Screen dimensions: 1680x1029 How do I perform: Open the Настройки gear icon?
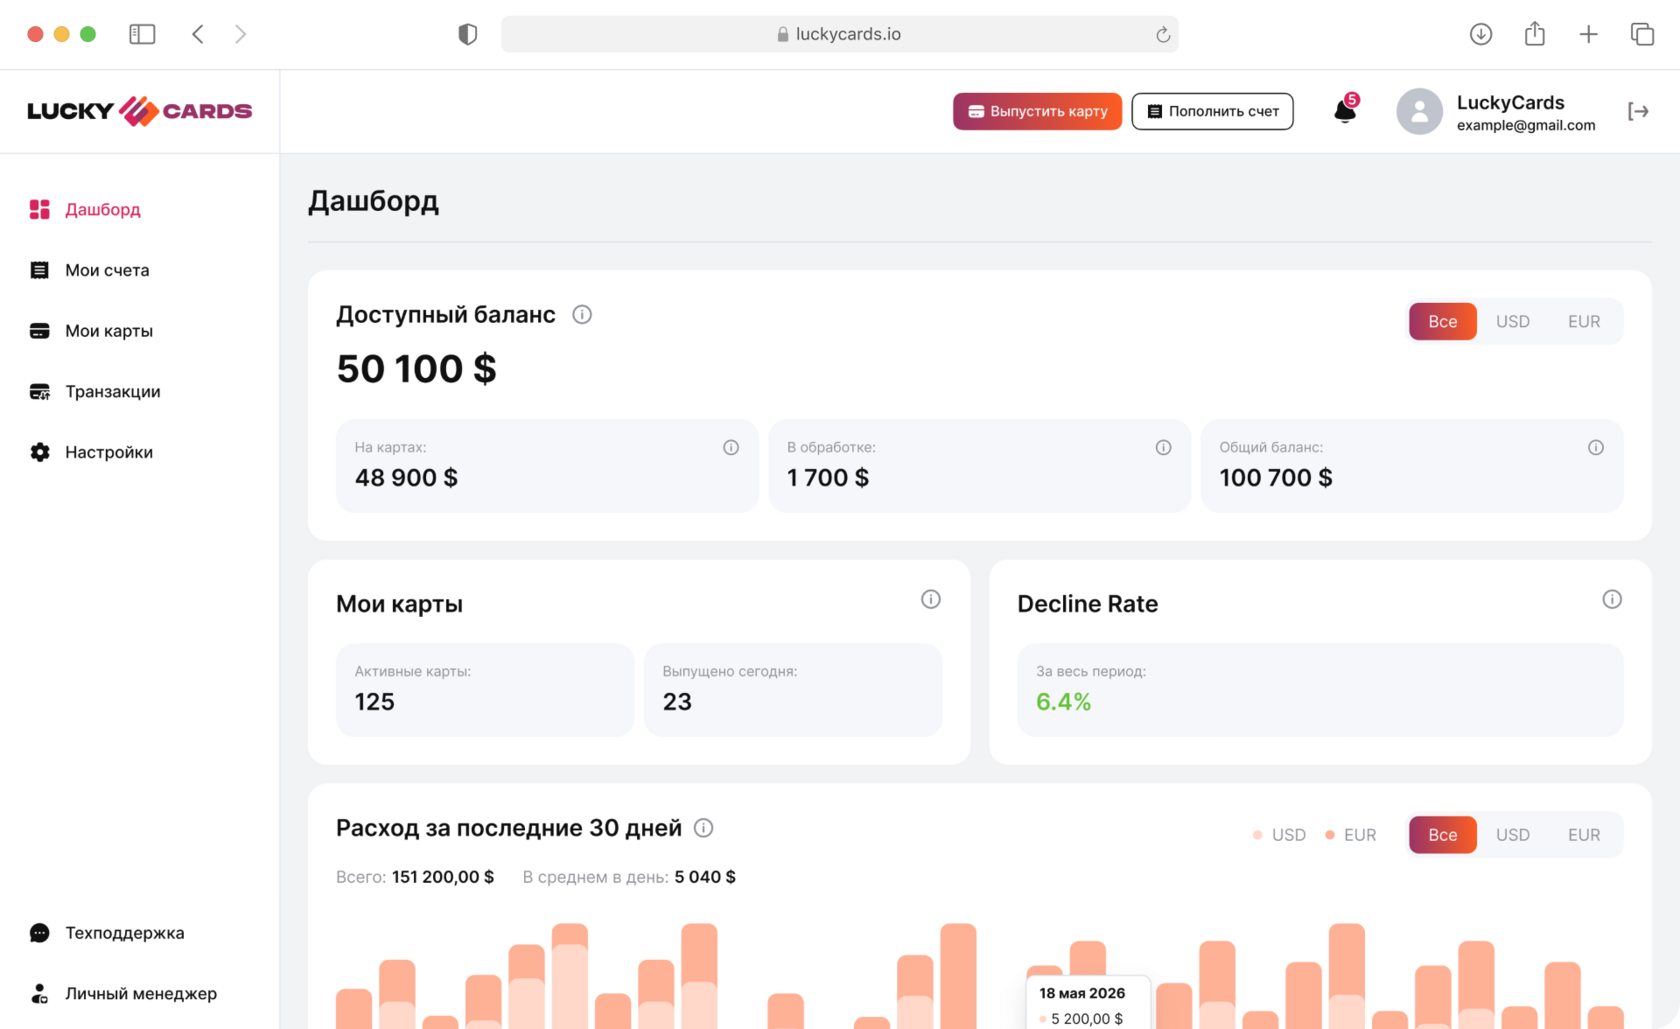click(x=39, y=452)
